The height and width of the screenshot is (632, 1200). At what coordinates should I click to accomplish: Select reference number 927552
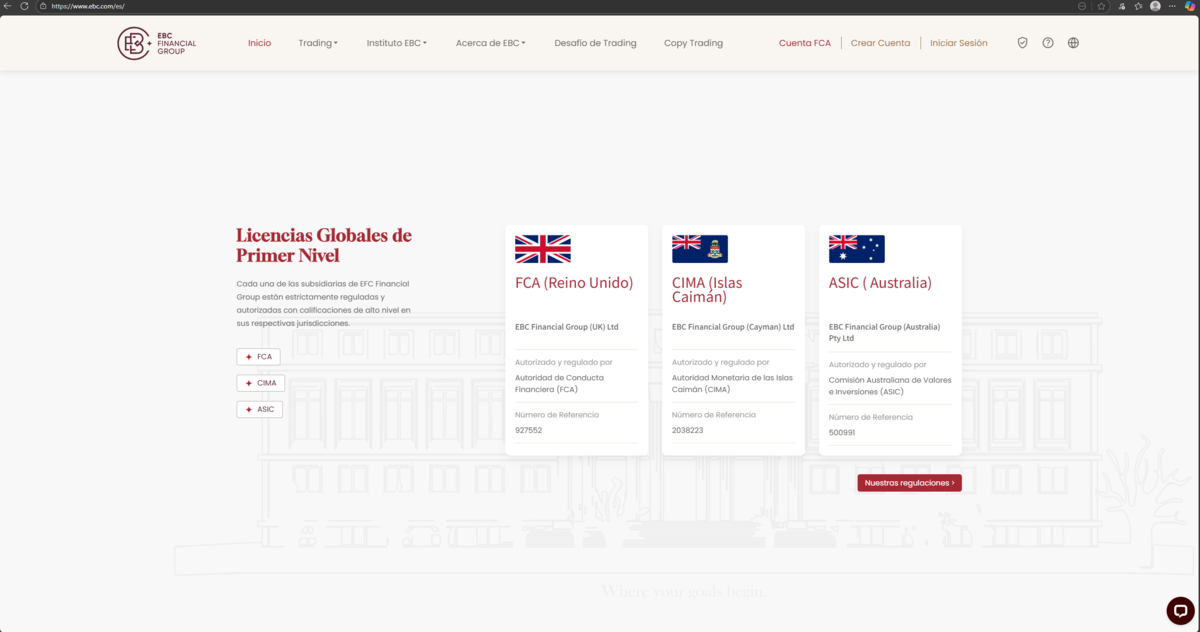pyautogui.click(x=528, y=430)
